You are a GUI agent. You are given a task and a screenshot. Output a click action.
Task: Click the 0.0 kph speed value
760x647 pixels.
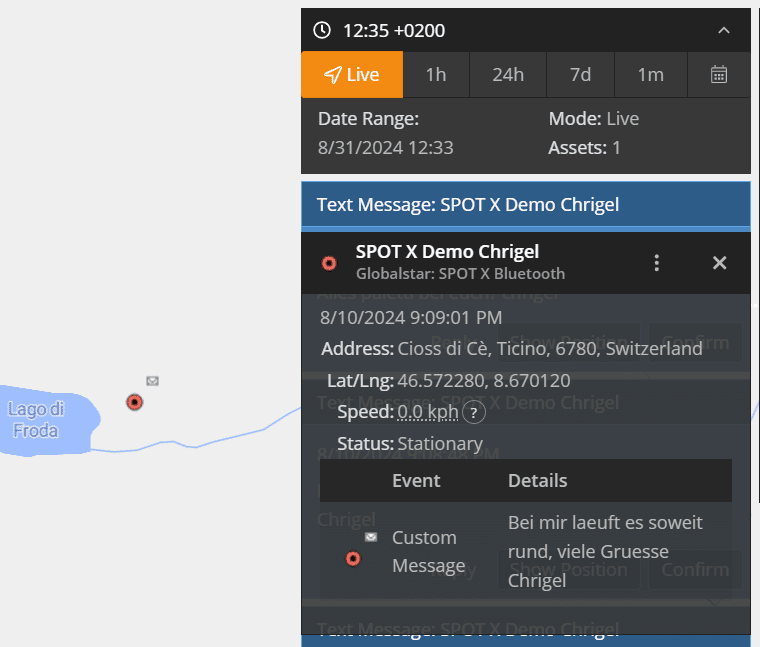point(428,412)
